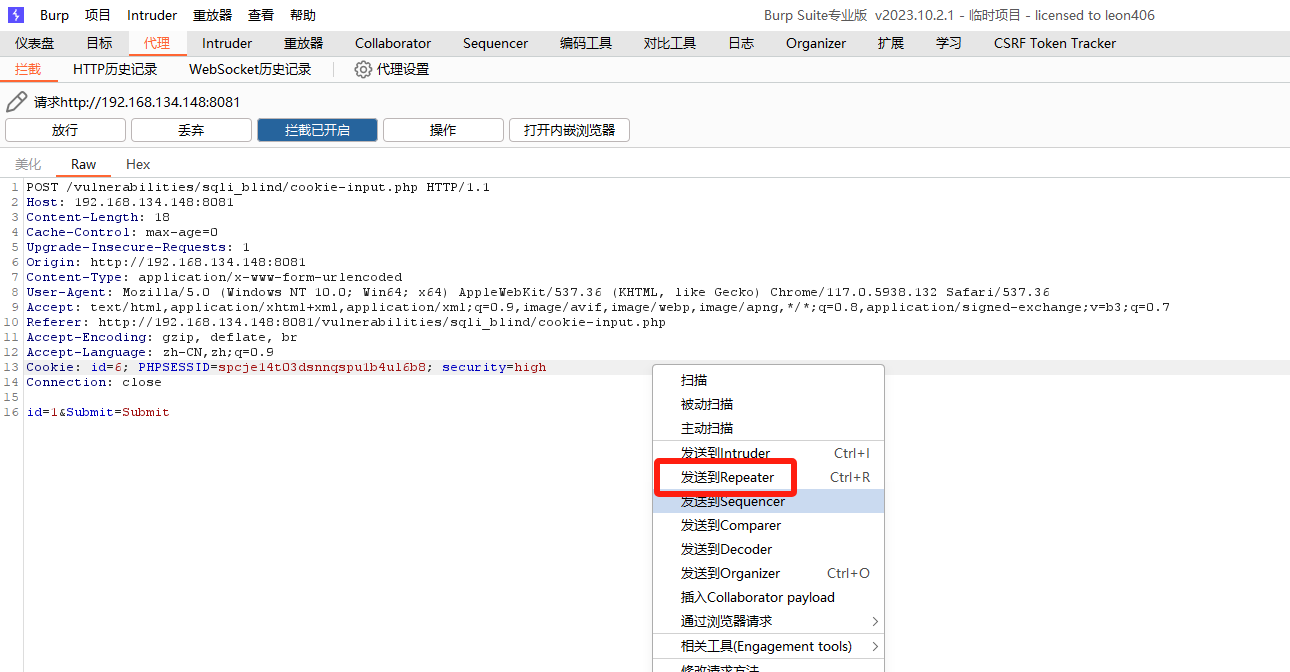Image resolution: width=1290 pixels, height=672 pixels.
Task: Open the proxy settings gear icon
Action: click(x=363, y=69)
